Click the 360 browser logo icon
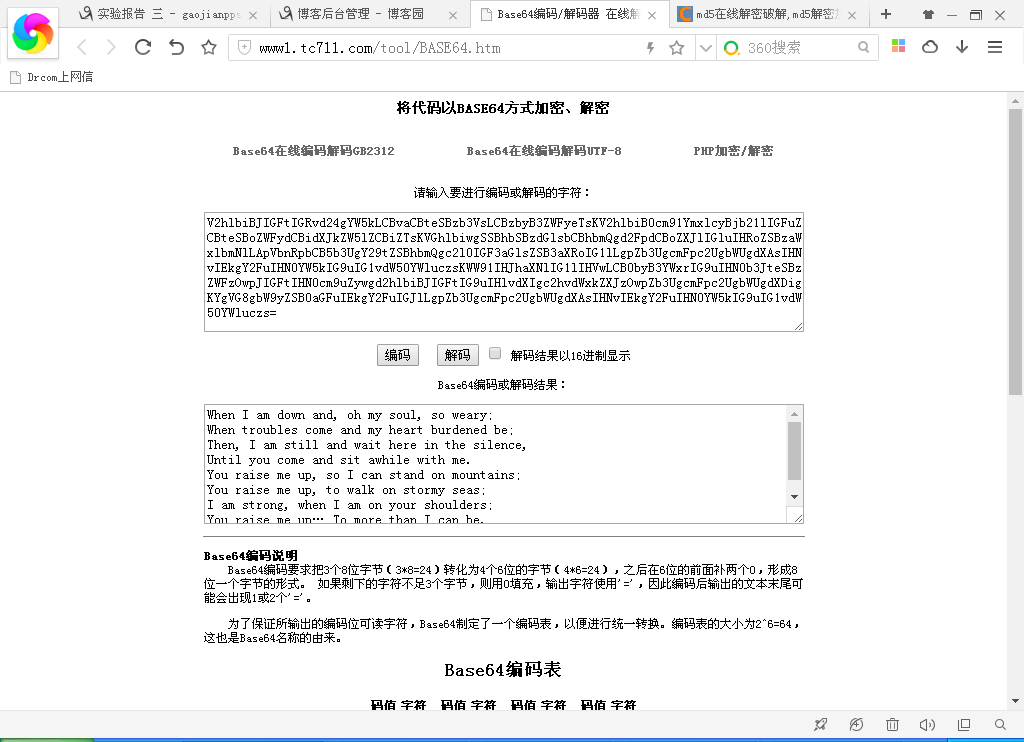 (x=33, y=33)
